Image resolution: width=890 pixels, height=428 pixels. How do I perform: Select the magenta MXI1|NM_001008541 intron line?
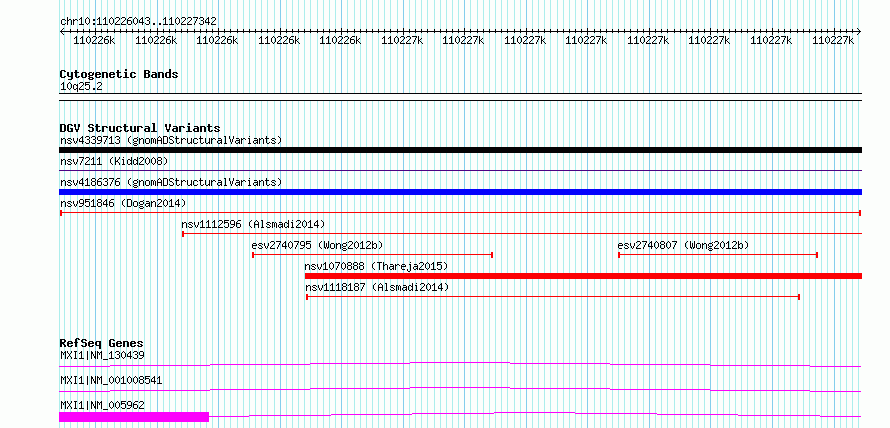460,389
